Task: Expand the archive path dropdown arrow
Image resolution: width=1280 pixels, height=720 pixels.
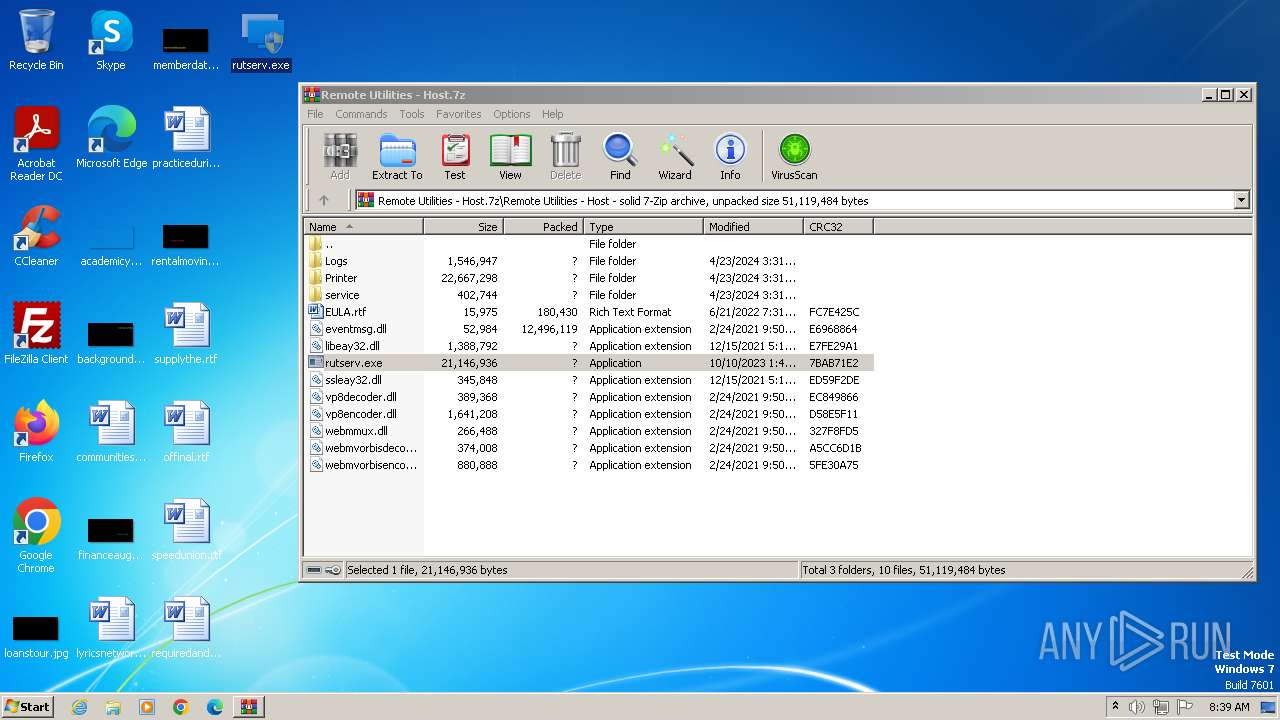Action: pos(1241,200)
